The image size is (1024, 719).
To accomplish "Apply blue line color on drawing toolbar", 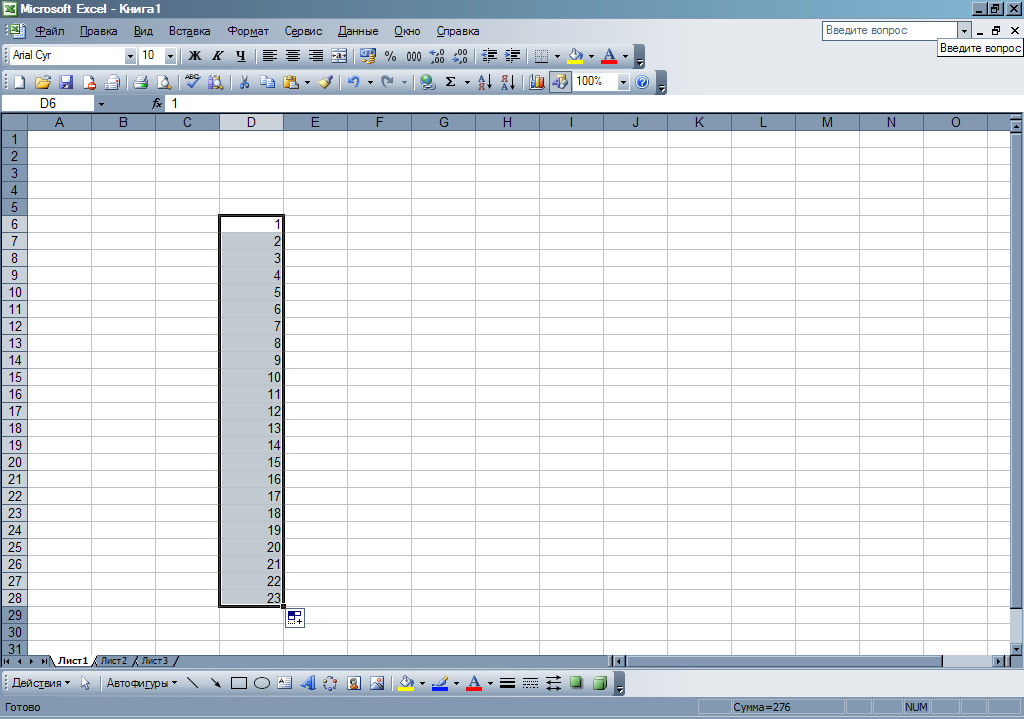I will click(440, 683).
